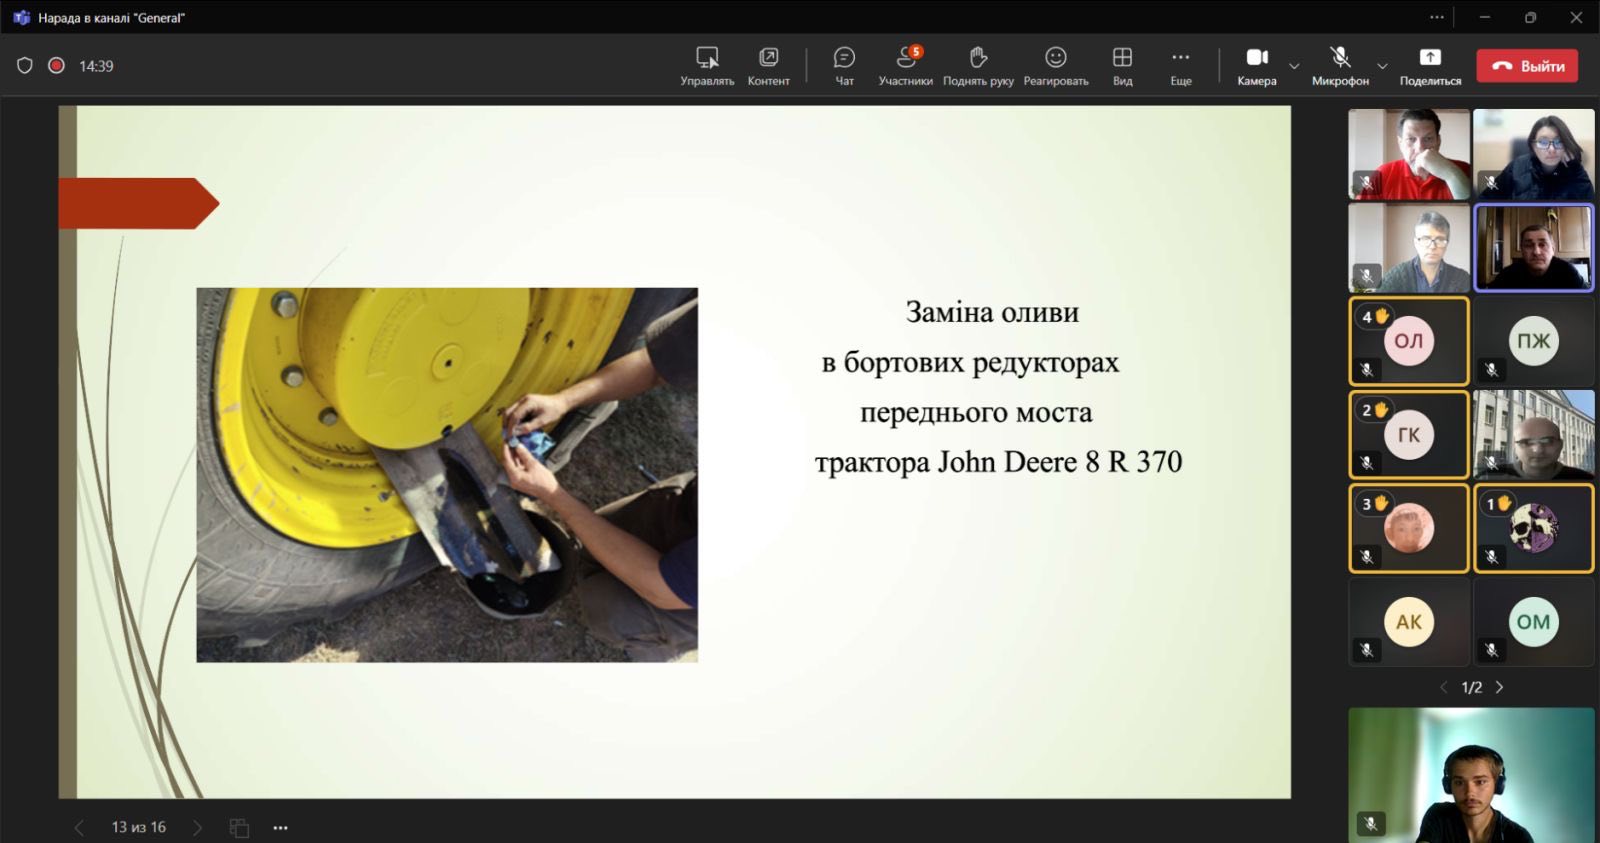Leave meeting with Выйти button
1600x843 pixels.
coord(1527,66)
